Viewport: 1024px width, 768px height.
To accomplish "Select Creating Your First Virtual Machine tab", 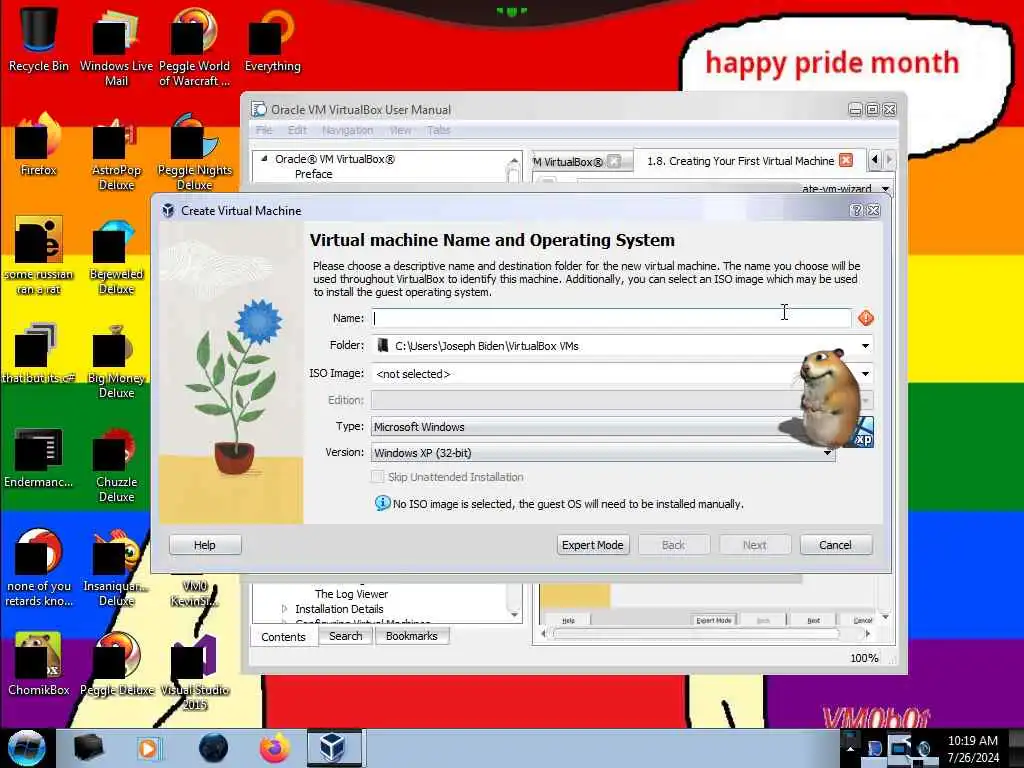I will click(740, 161).
